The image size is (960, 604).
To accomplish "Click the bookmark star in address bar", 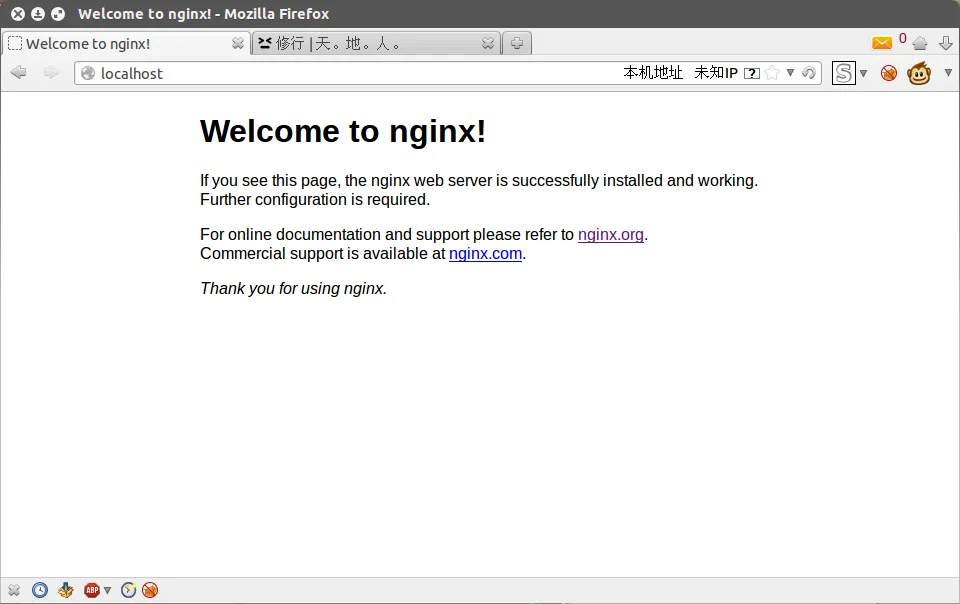I will pyautogui.click(x=773, y=73).
